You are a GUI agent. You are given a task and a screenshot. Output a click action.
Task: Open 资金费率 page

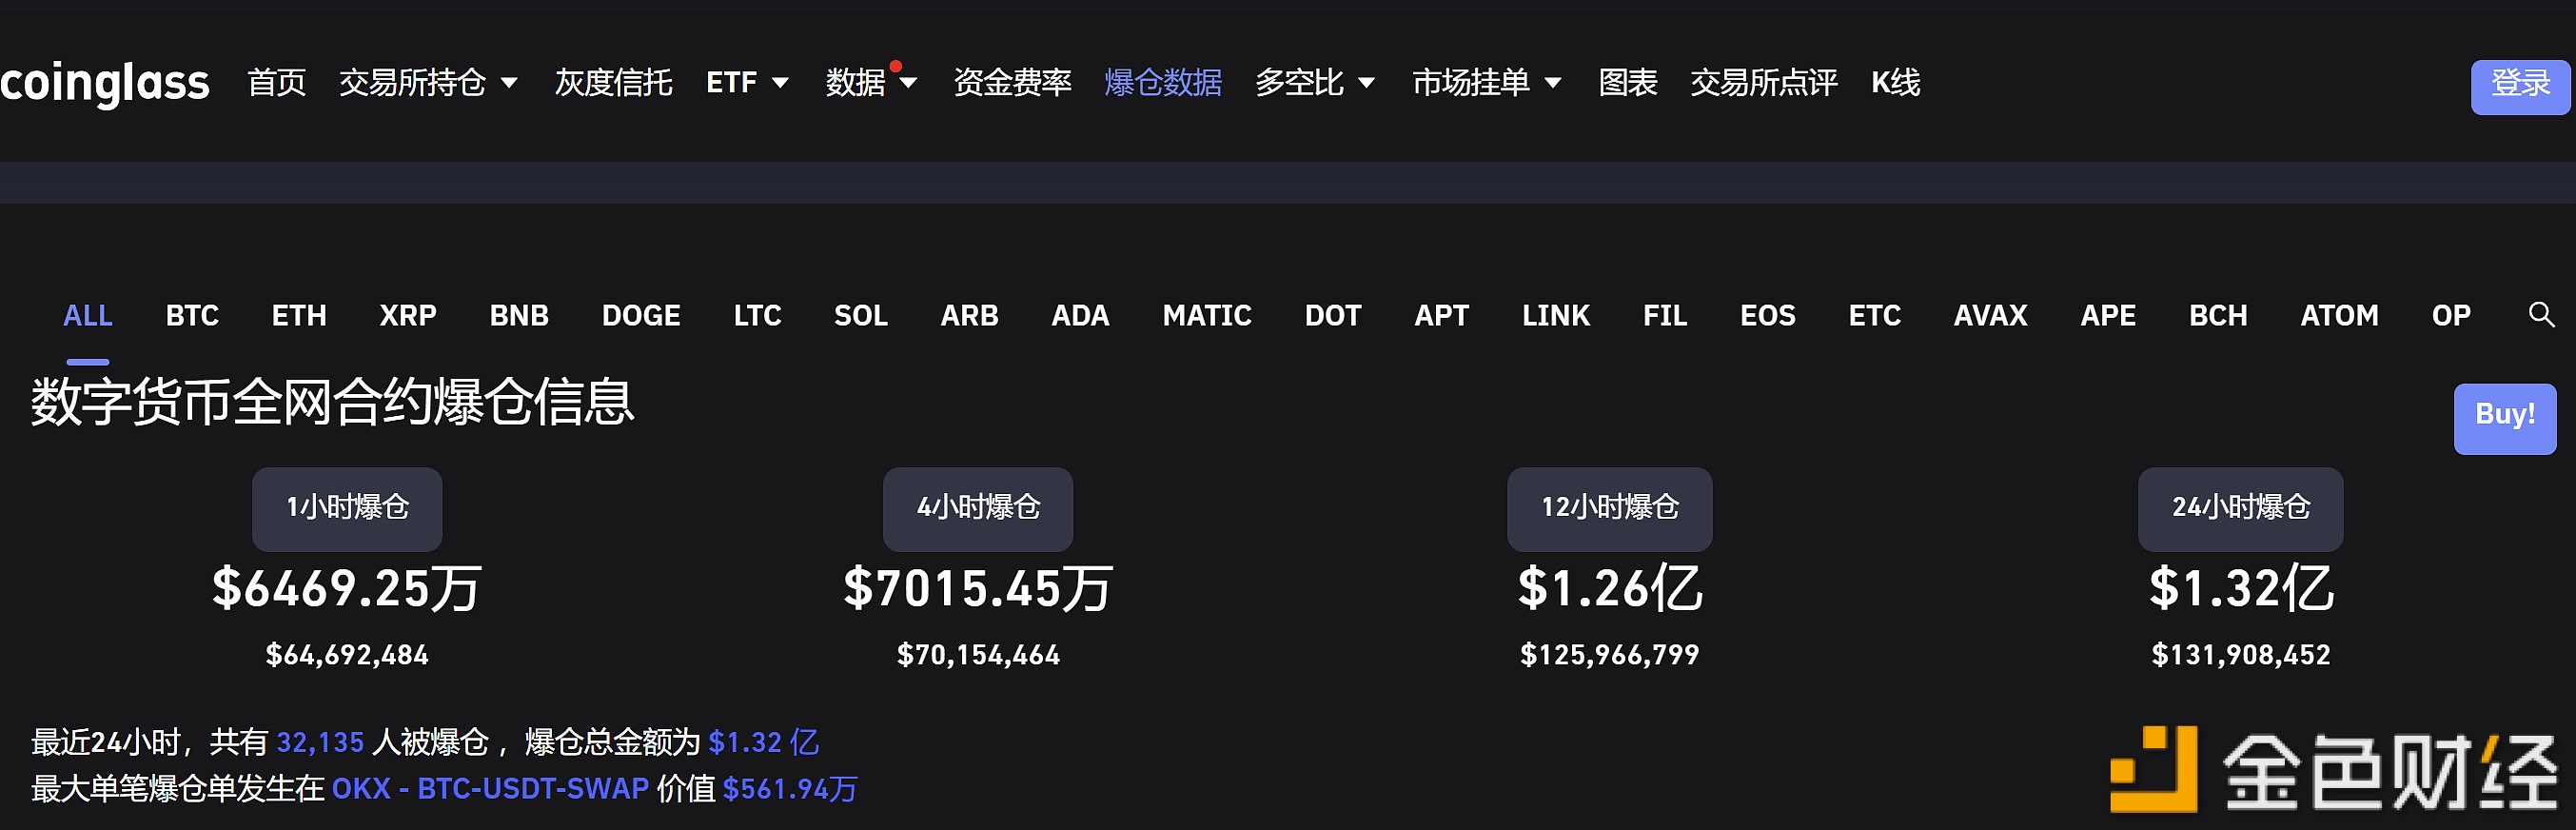[1012, 83]
